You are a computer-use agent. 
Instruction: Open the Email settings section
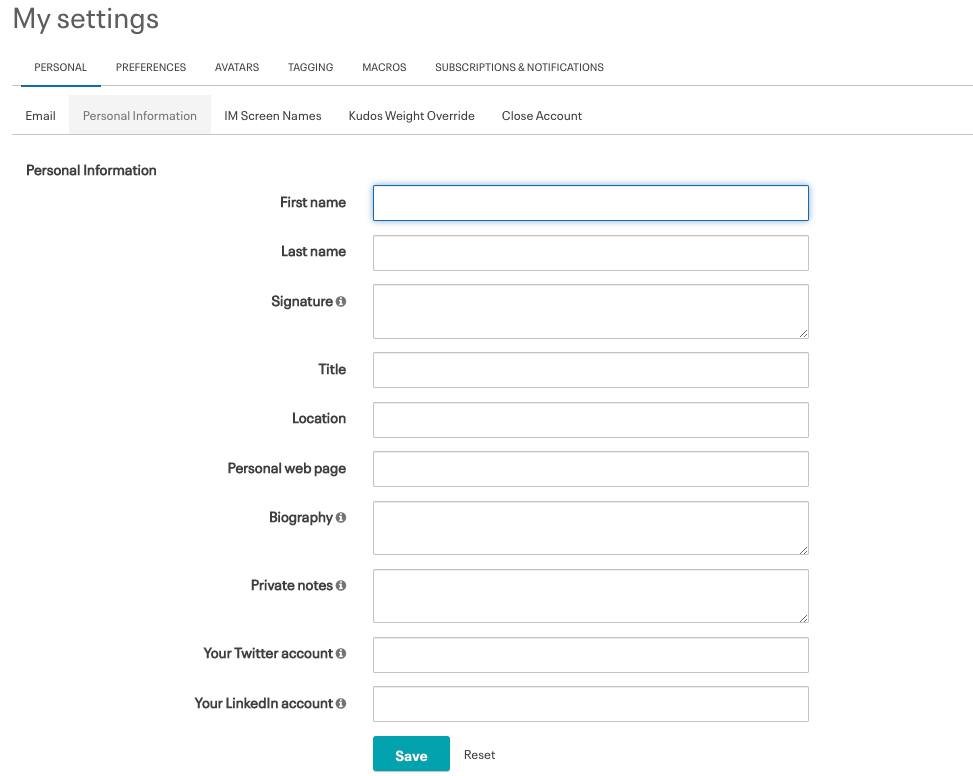(40, 115)
